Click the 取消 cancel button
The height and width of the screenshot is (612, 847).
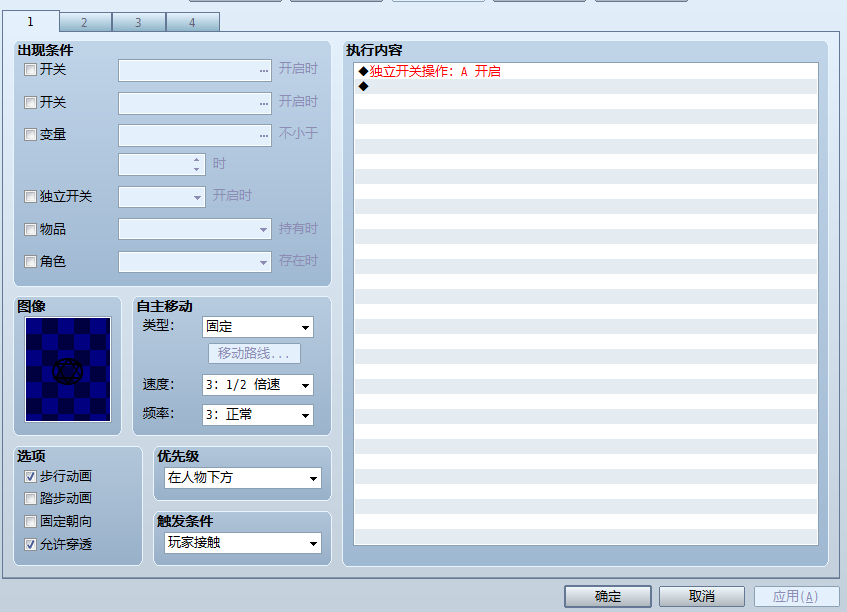point(702,596)
